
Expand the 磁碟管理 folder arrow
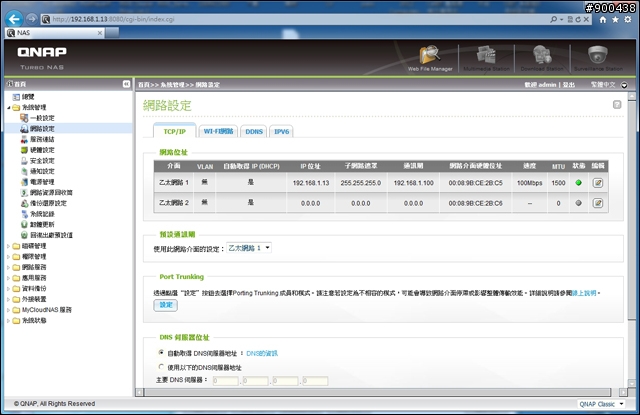(x=9, y=246)
